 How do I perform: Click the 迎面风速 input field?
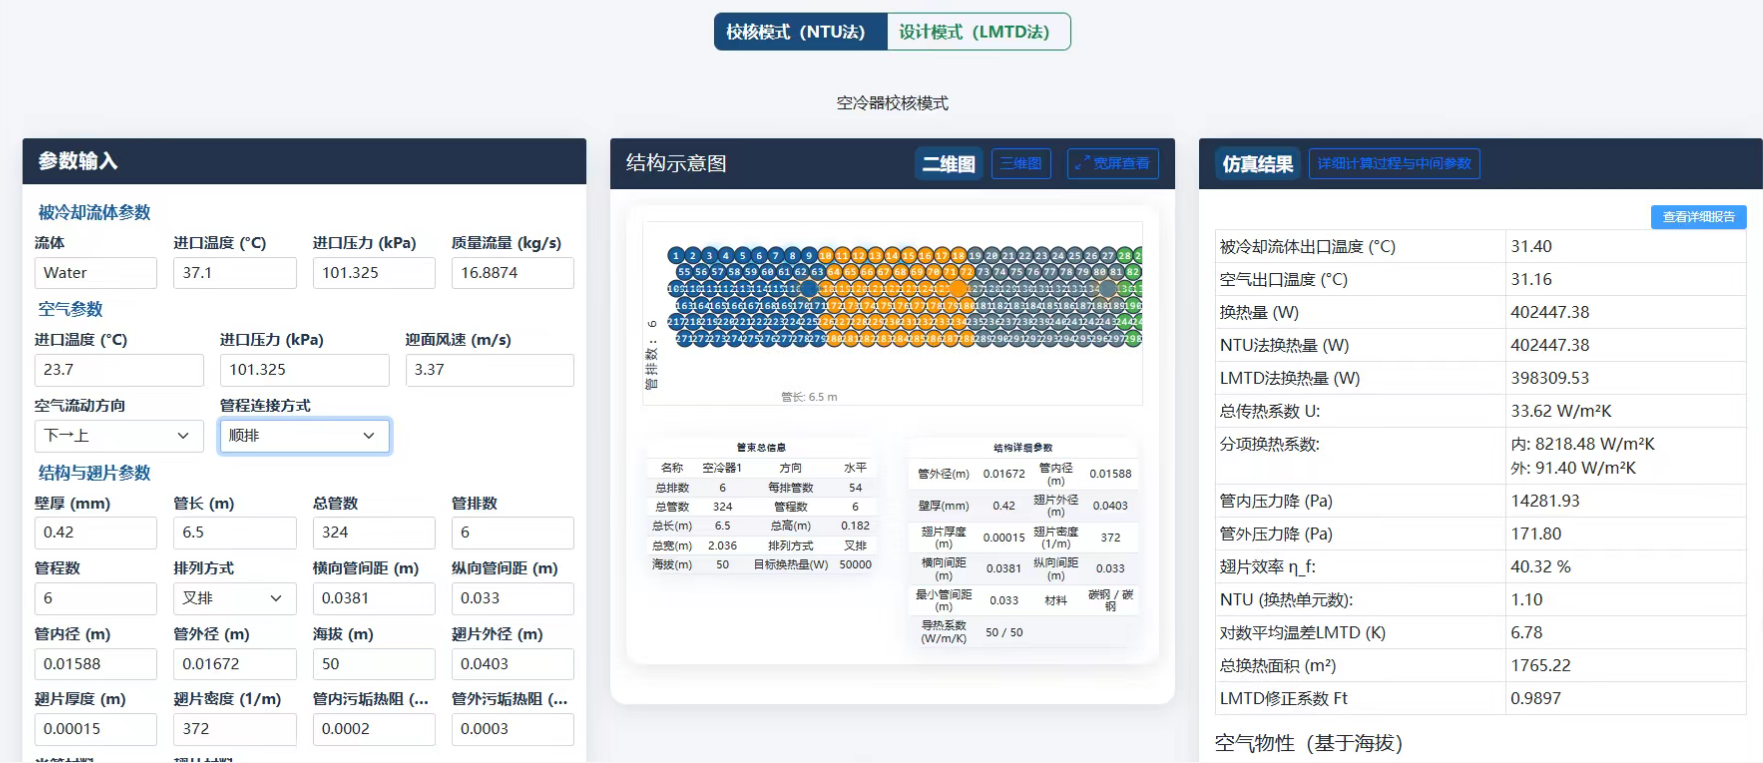(489, 370)
